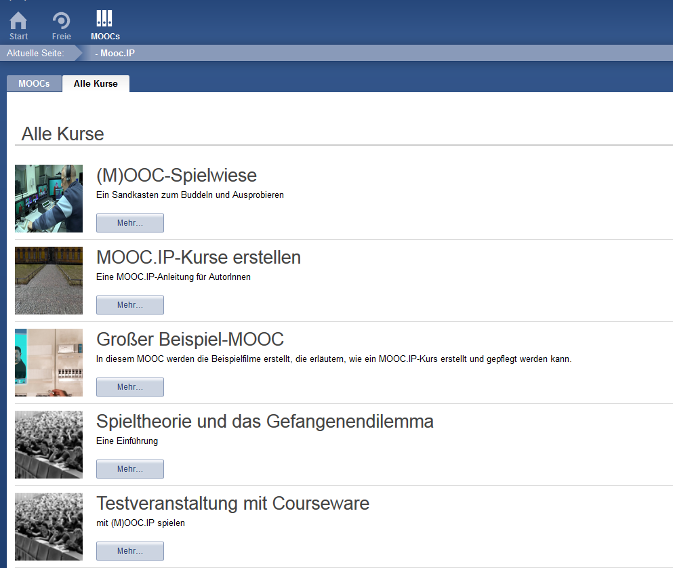Image resolution: width=673 pixels, height=568 pixels.
Task: Switch to the MOOCs tab
Action: 34,84
